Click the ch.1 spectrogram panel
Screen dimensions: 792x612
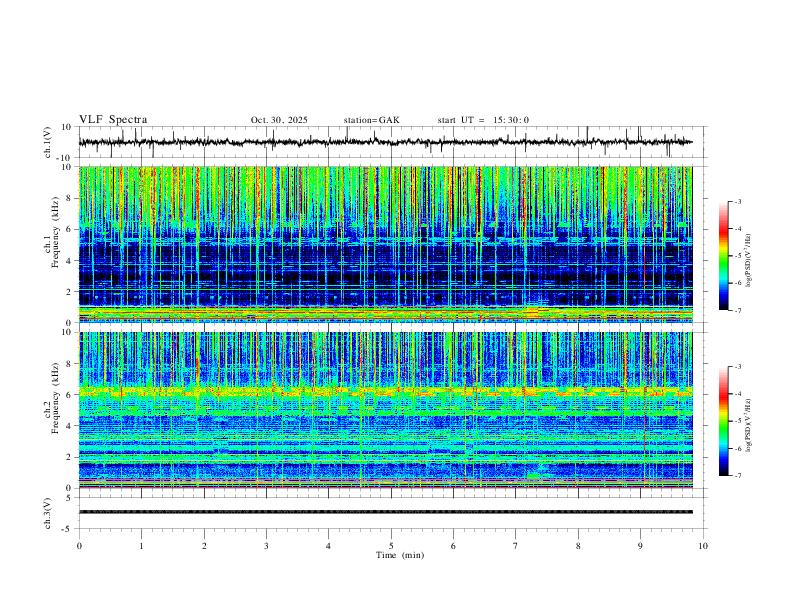click(385, 244)
